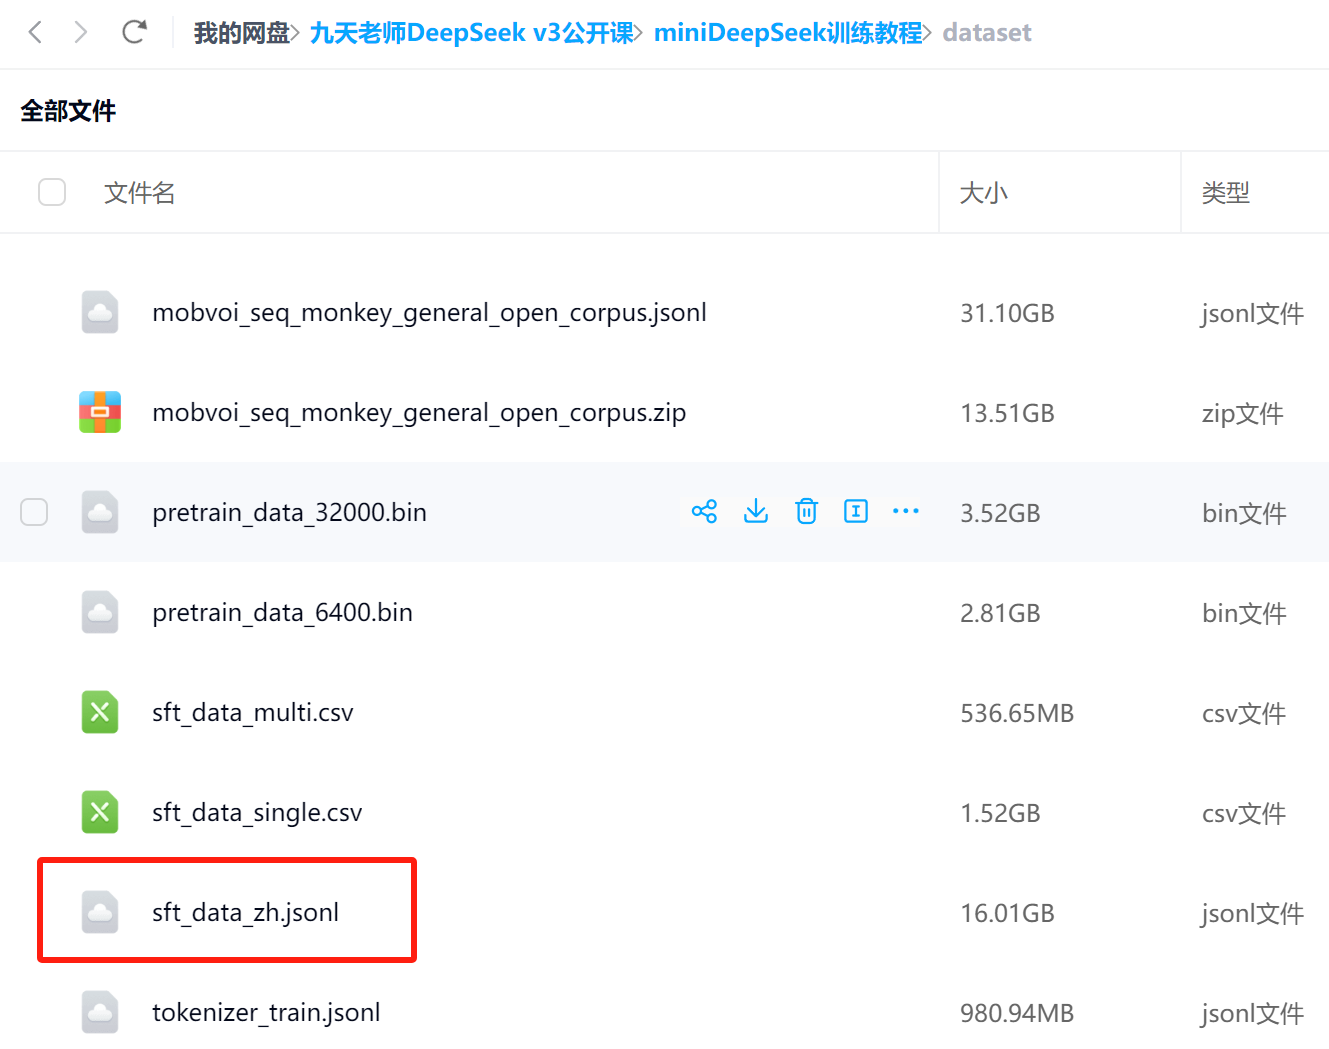Viewport: 1329px width, 1049px height.
Task: Delete pretrain_data_32000.bin with trash icon
Action: [x=806, y=512]
